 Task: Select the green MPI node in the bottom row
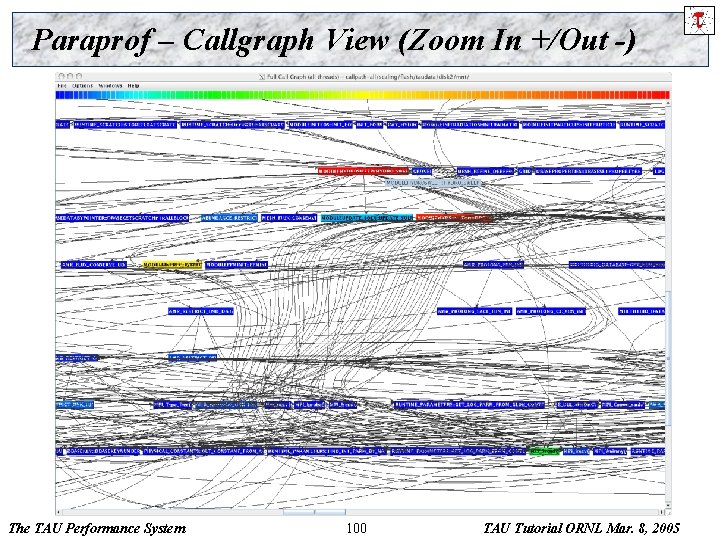(545, 451)
